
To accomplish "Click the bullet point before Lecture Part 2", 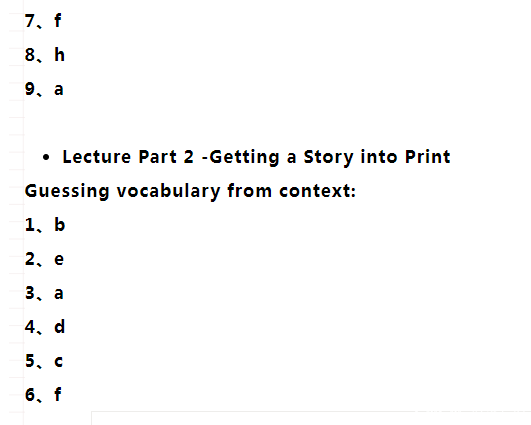I will (46, 157).
